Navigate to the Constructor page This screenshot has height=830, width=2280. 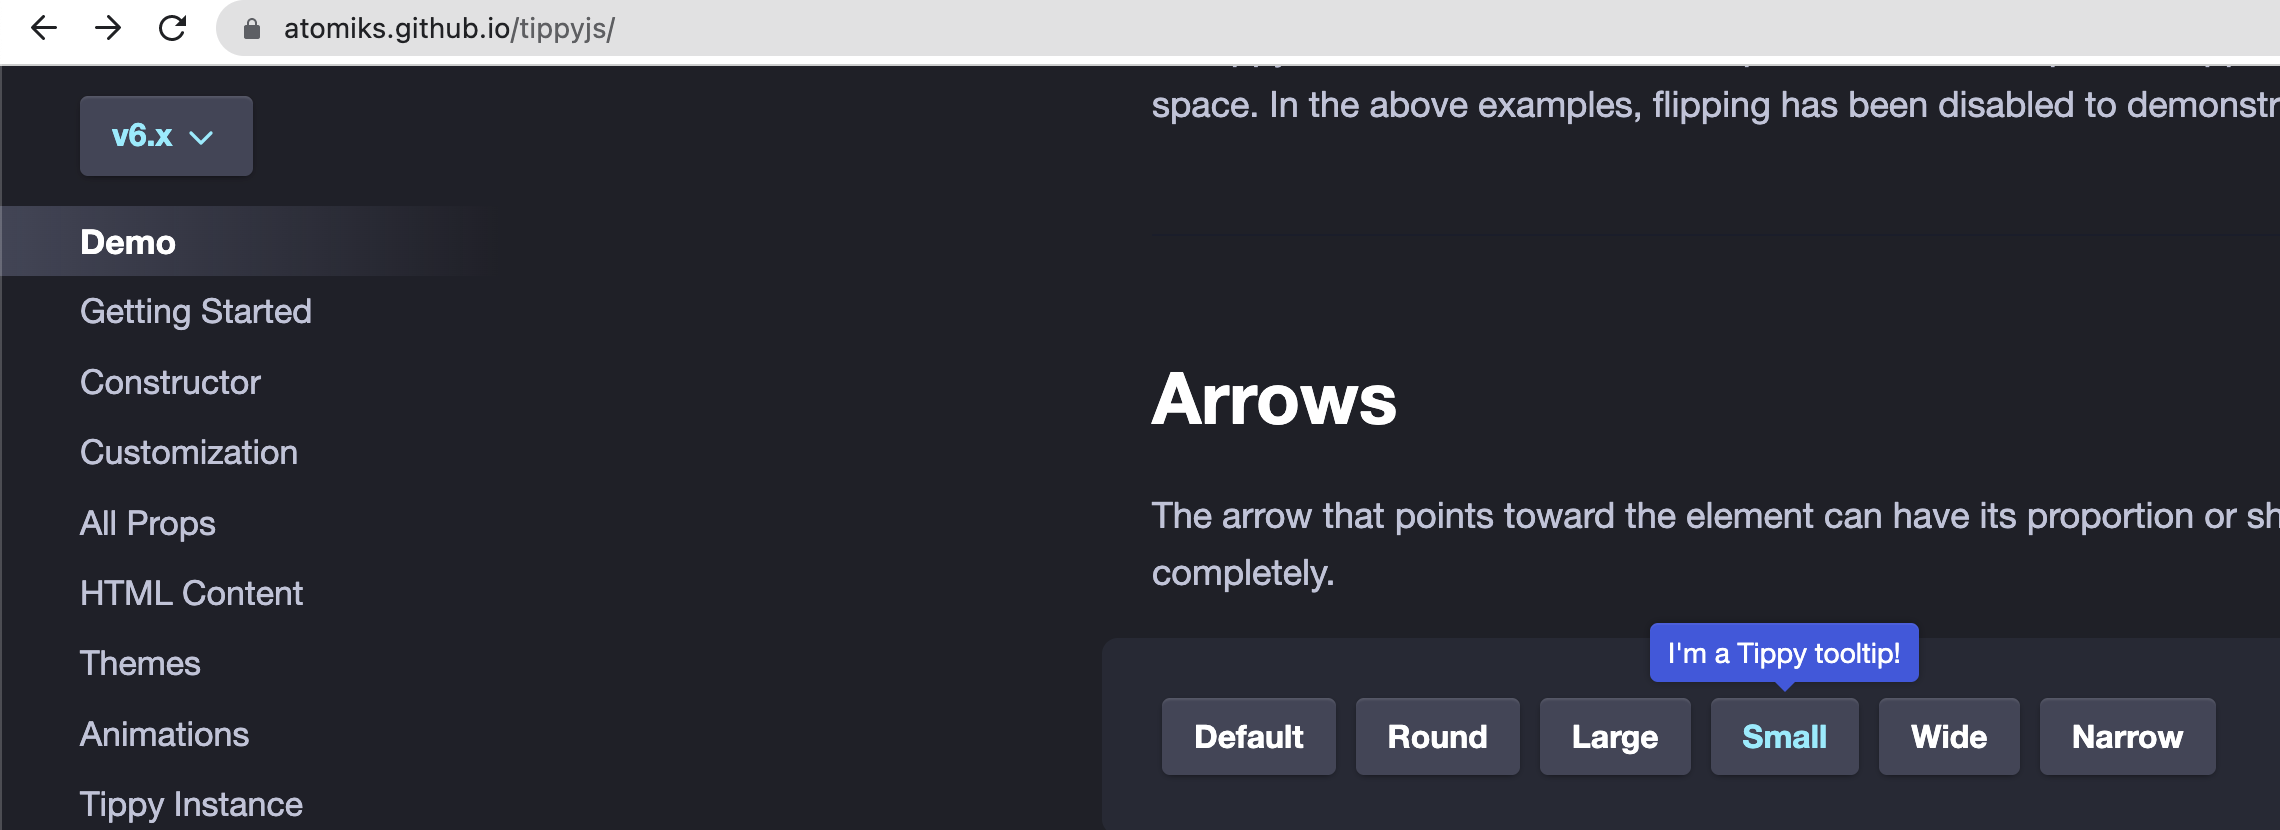tap(170, 382)
